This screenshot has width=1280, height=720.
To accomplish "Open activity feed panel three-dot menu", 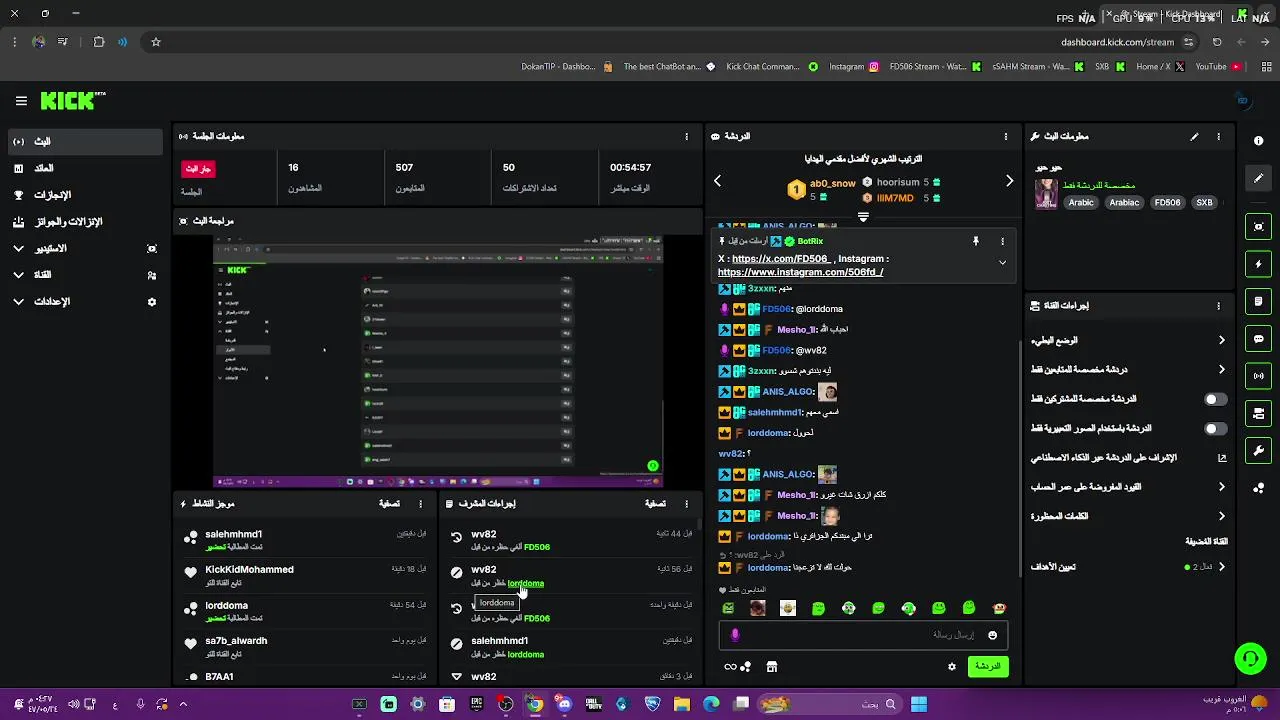I will pyautogui.click(x=420, y=504).
